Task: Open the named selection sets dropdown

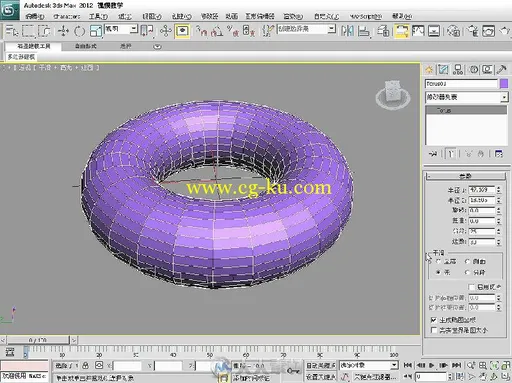Action: (x=331, y=29)
